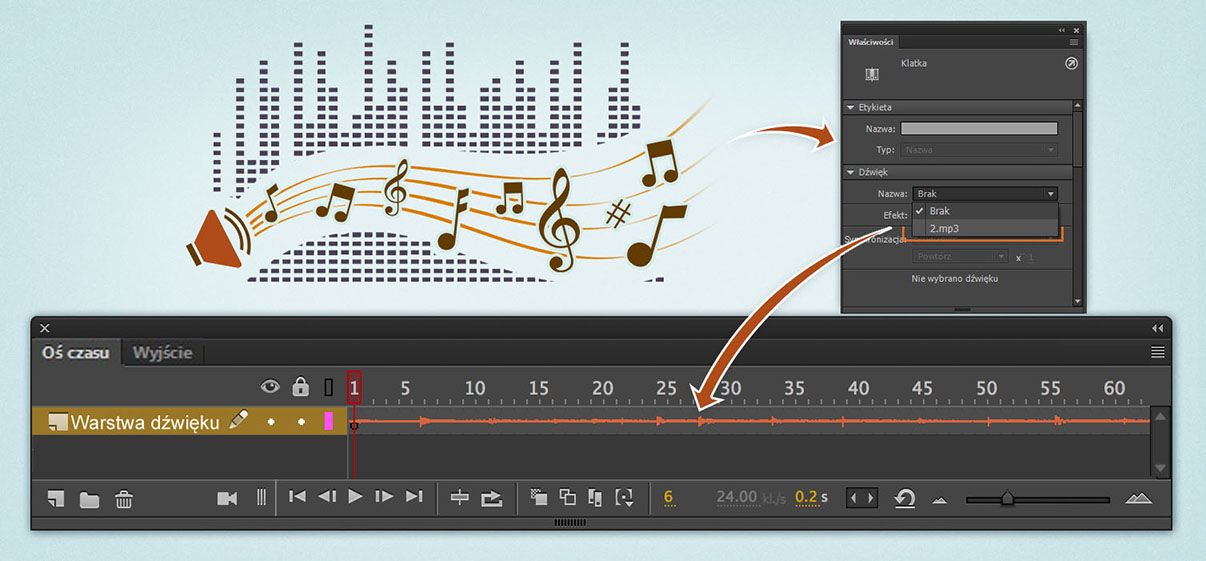Step forward one frame
The width and height of the screenshot is (1206, 561).
(384, 496)
